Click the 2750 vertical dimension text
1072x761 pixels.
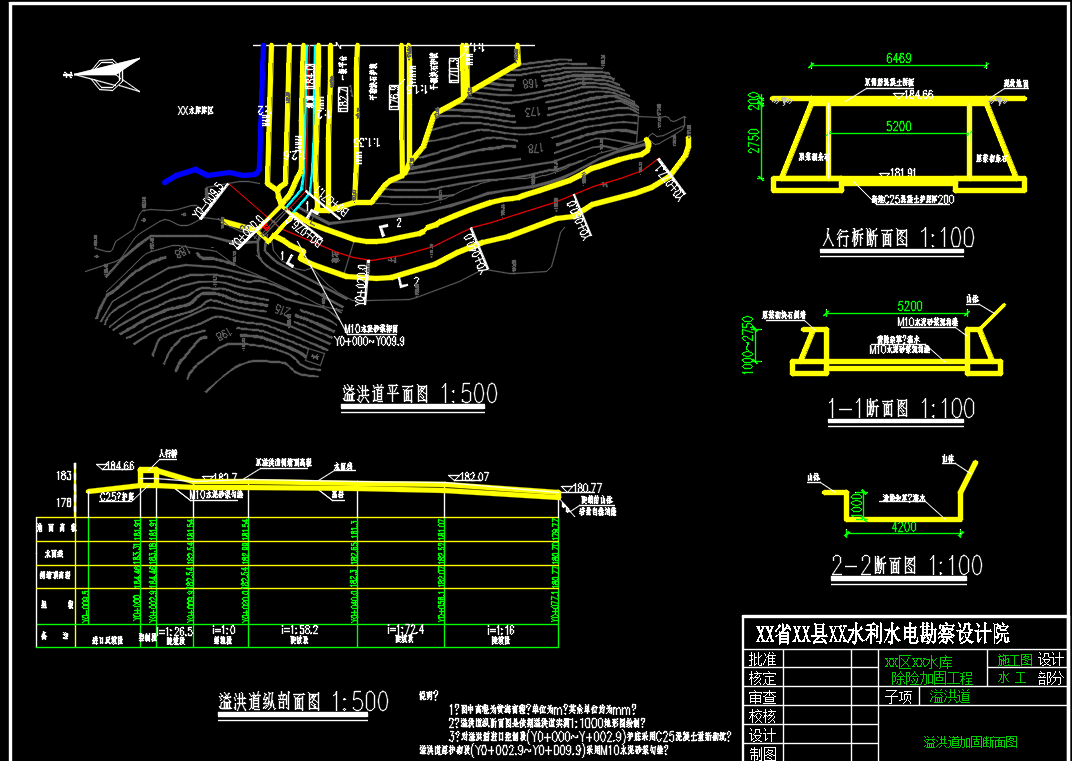(755, 144)
